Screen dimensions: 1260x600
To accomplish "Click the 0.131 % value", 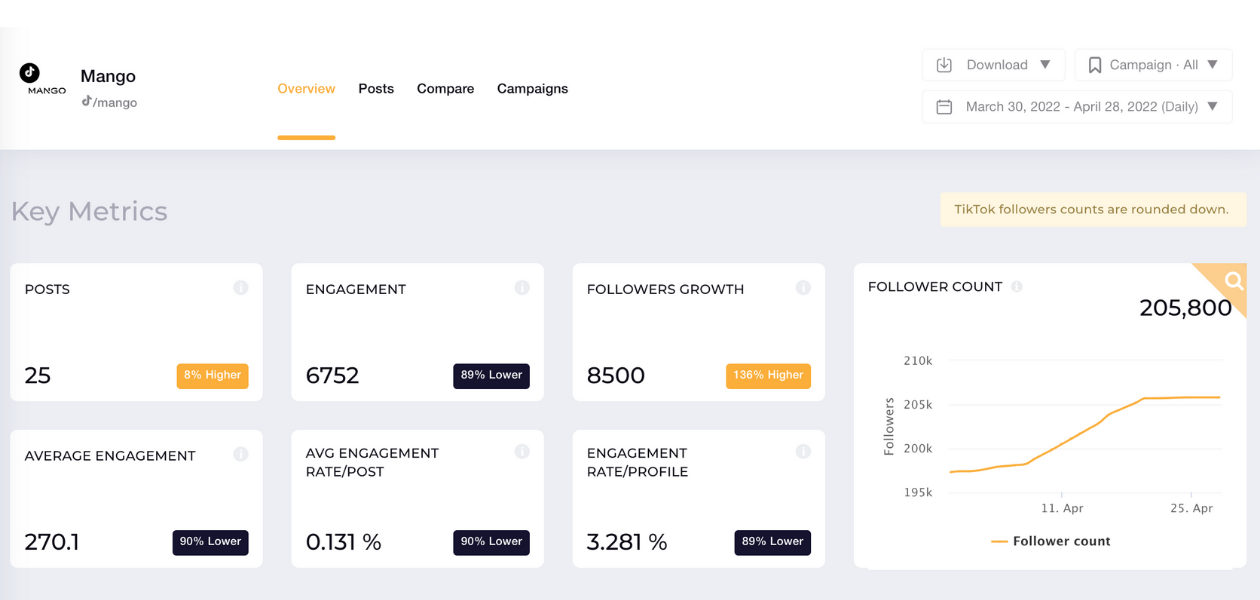I will tap(343, 542).
